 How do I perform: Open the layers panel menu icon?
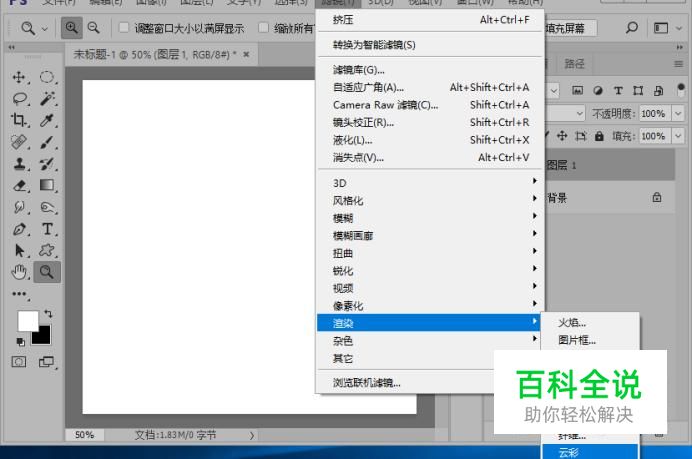679,64
